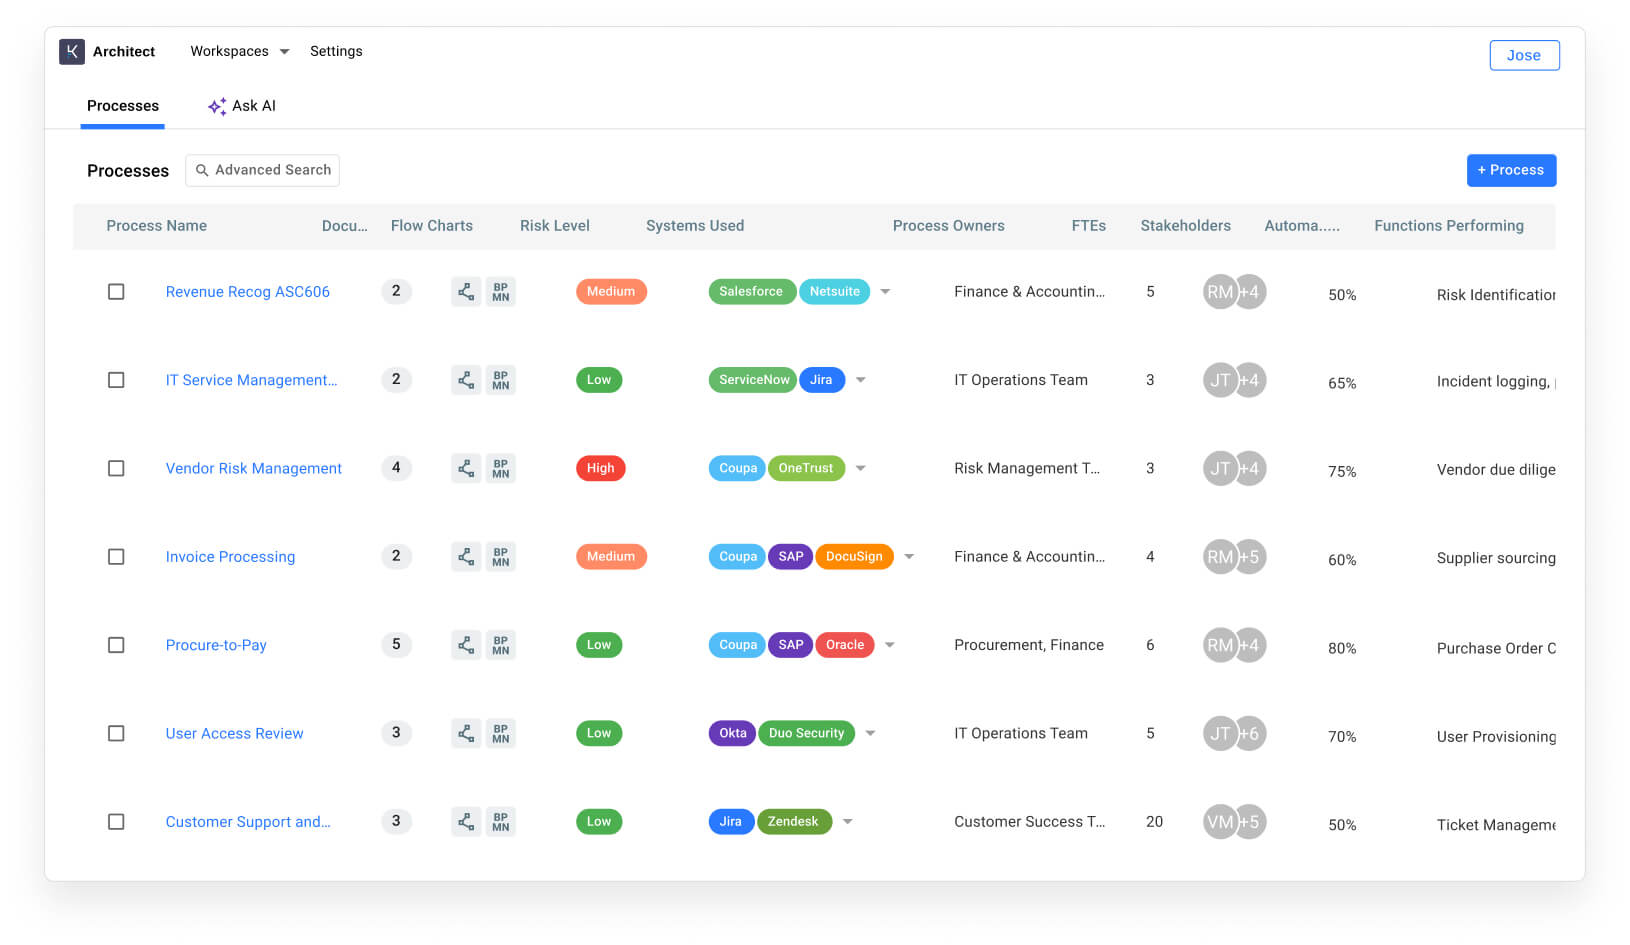Screen dimensions: 1630x945
Task: Click JT stakeholder avatar in User Access Review row
Action: (x=1219, y=733)
